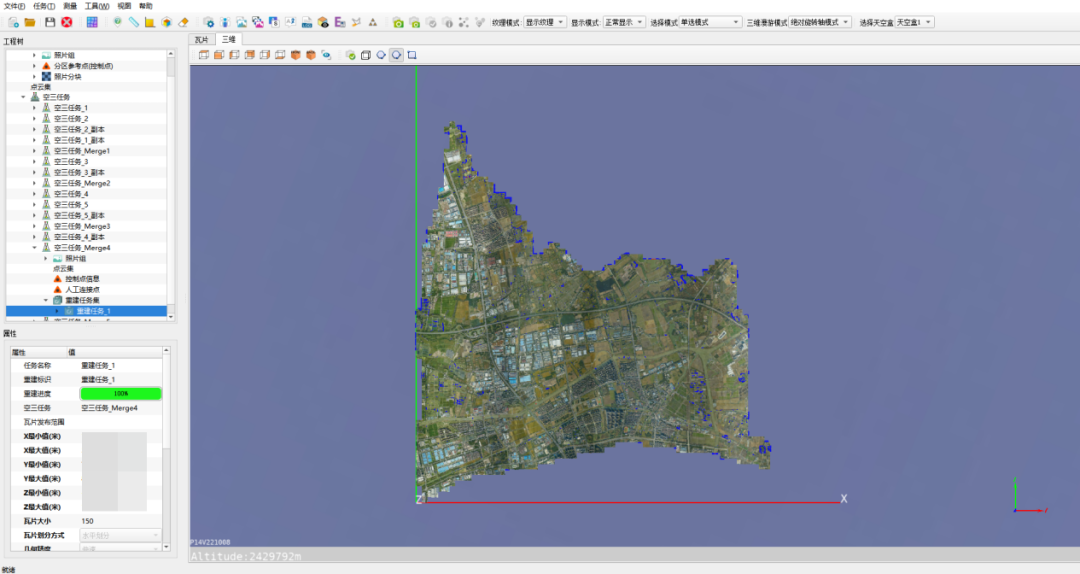Screen dimensions: 1080x574
Task: Click the orange triangle pyramid icon
Action: tap(373, 23)
